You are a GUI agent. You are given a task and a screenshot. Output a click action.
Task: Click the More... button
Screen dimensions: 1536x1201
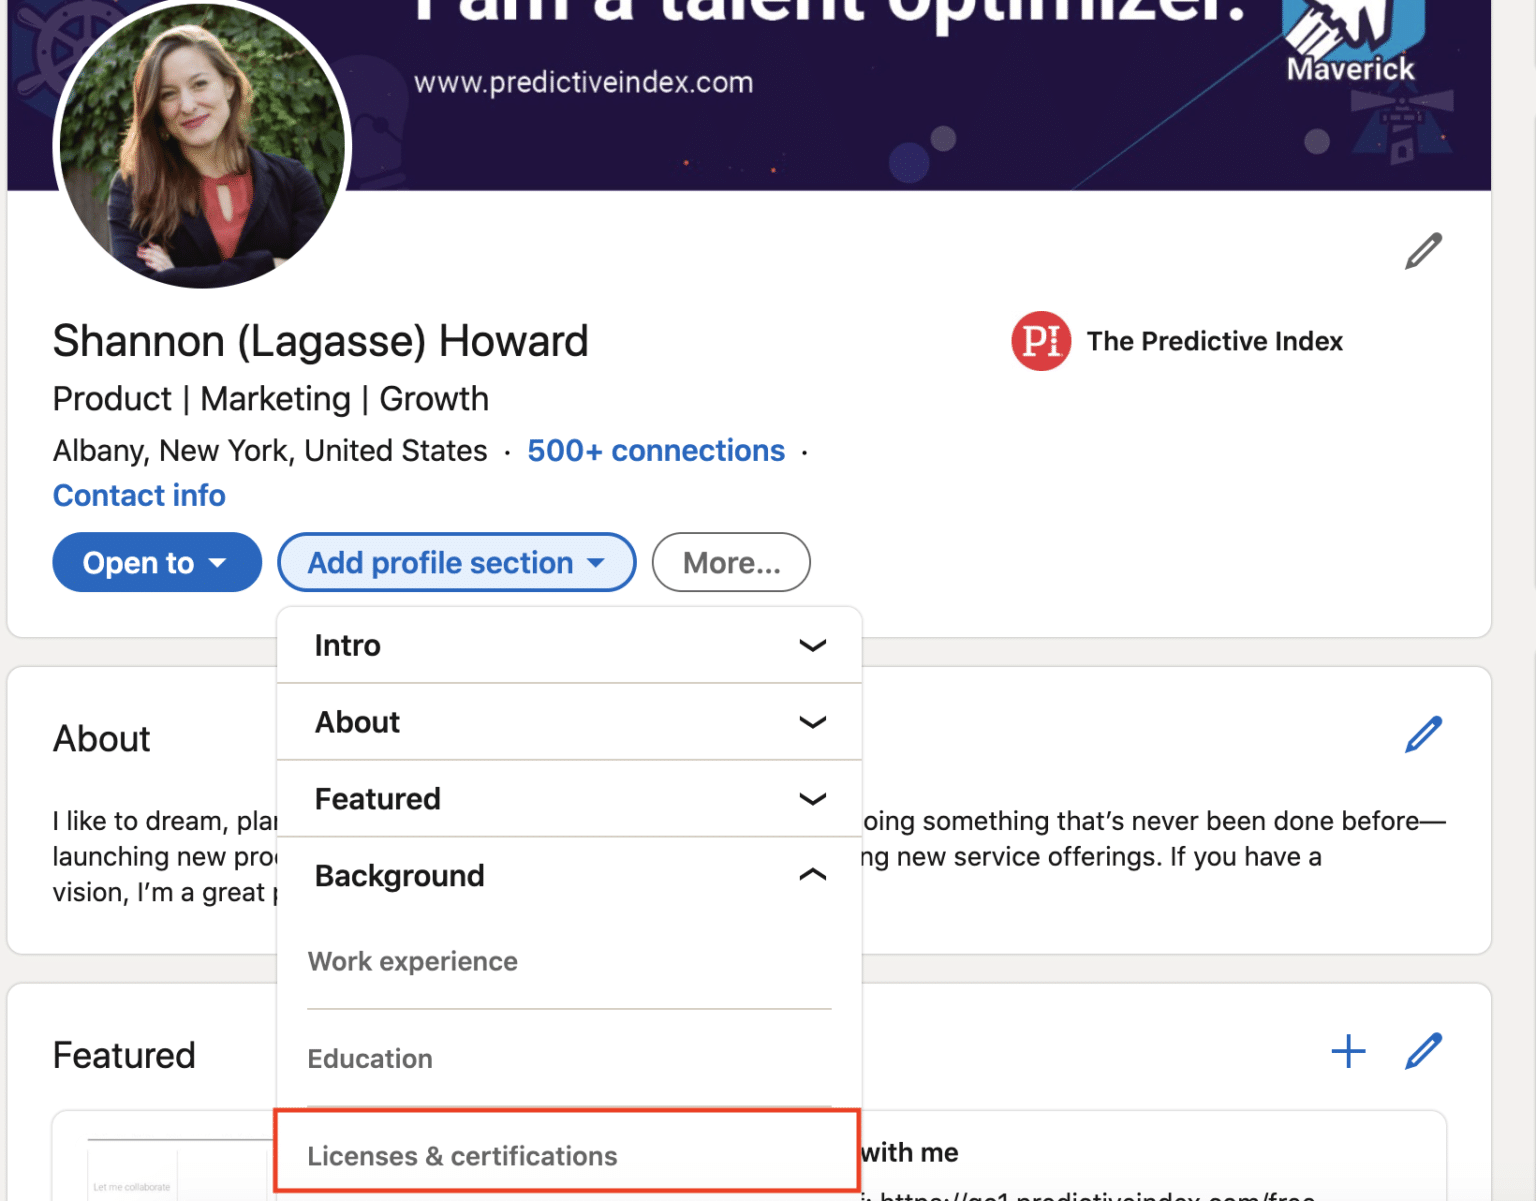(x=731, y=562)
